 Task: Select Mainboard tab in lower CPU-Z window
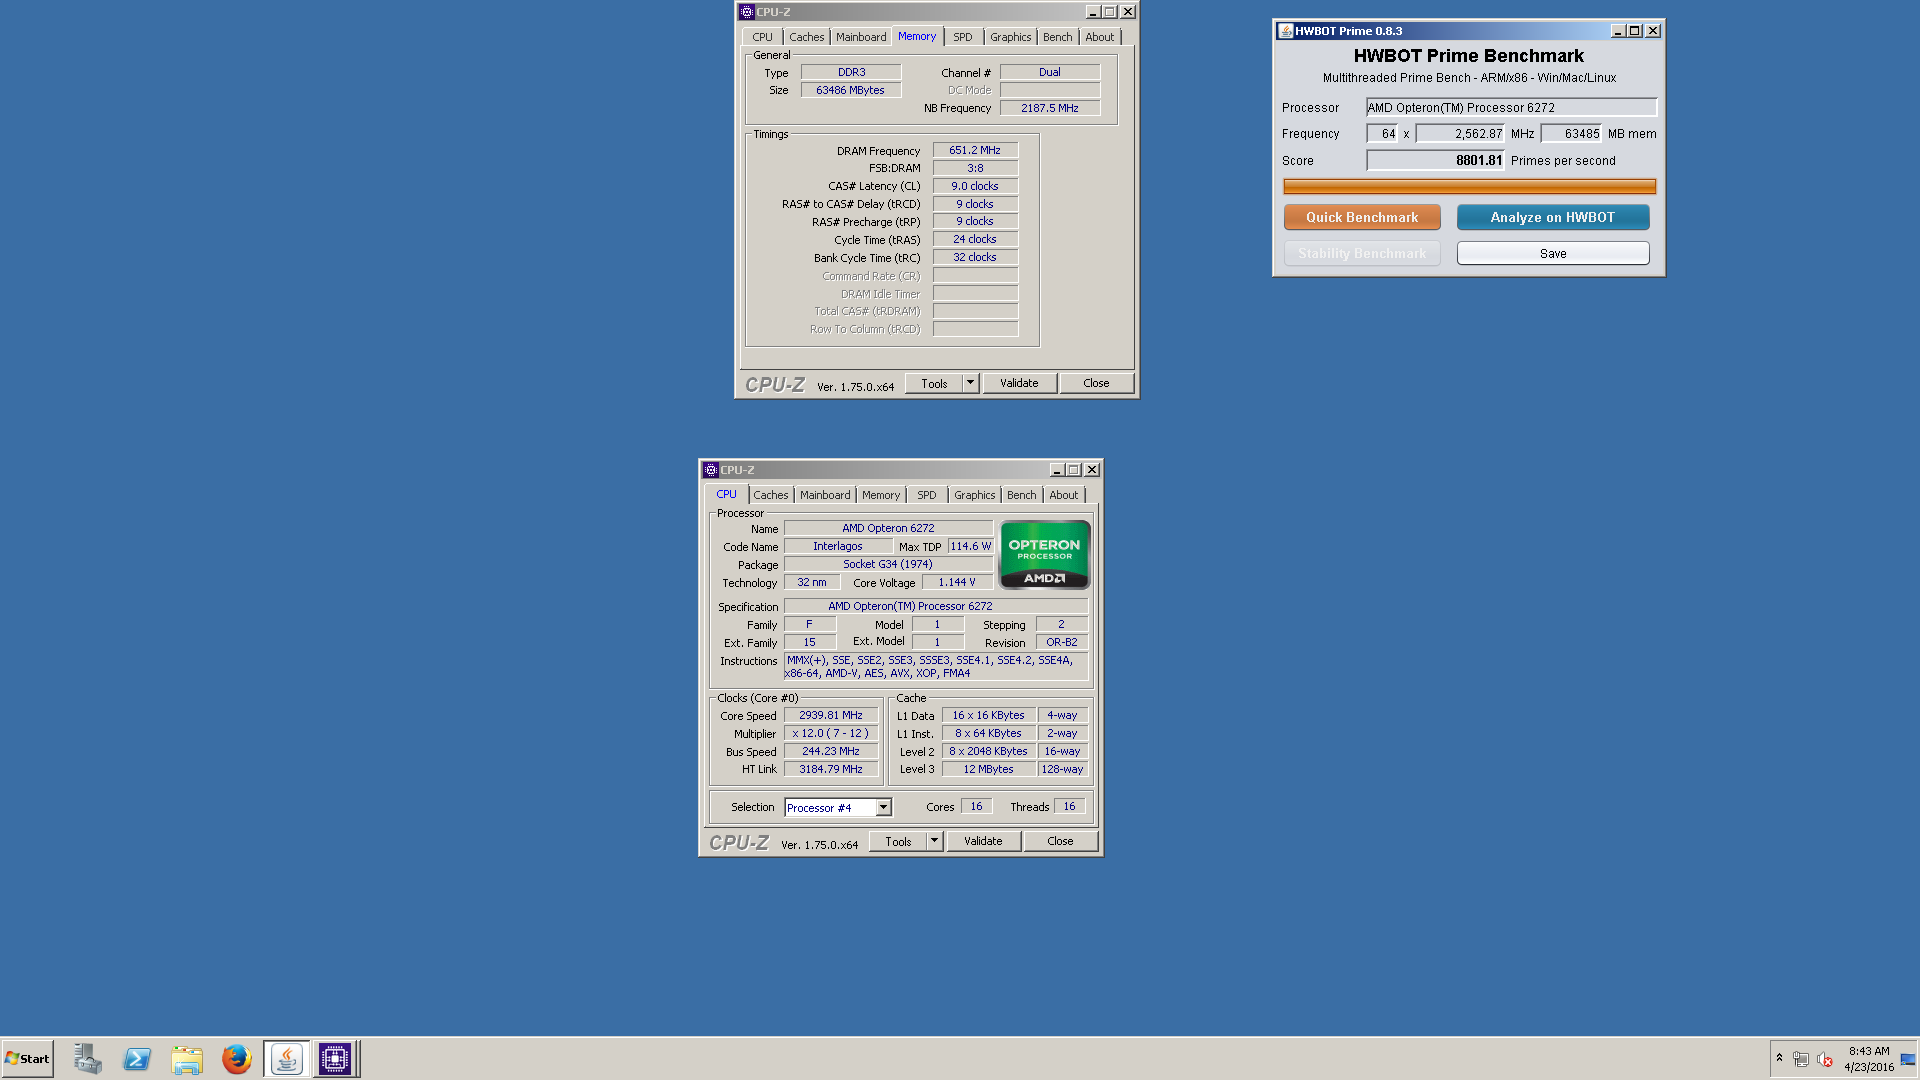click(x=825, y=495)
